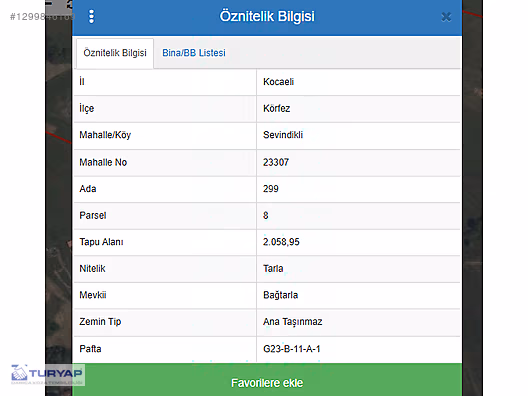Open the three-dot options menu
Image resolution: width=528 pixels, height=396 pixels.
pyautogui.click(x=91, y=16)
